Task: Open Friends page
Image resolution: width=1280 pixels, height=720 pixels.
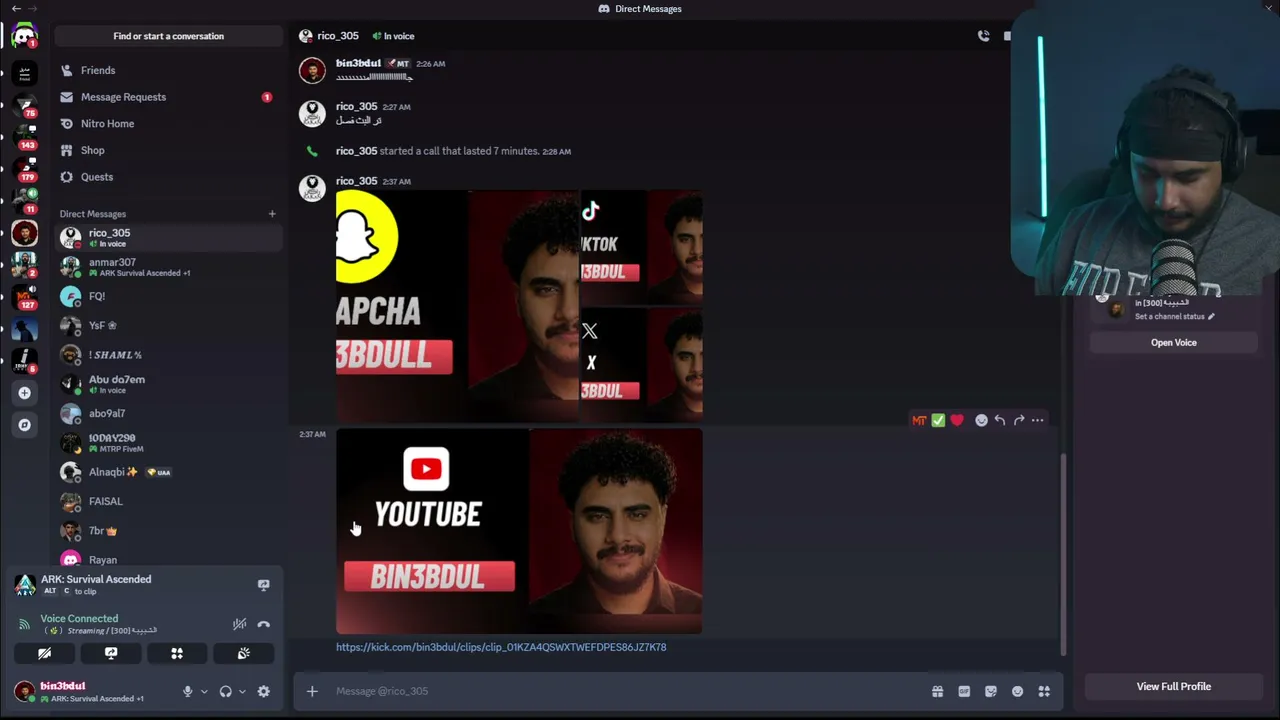Action: click(168, 70)
